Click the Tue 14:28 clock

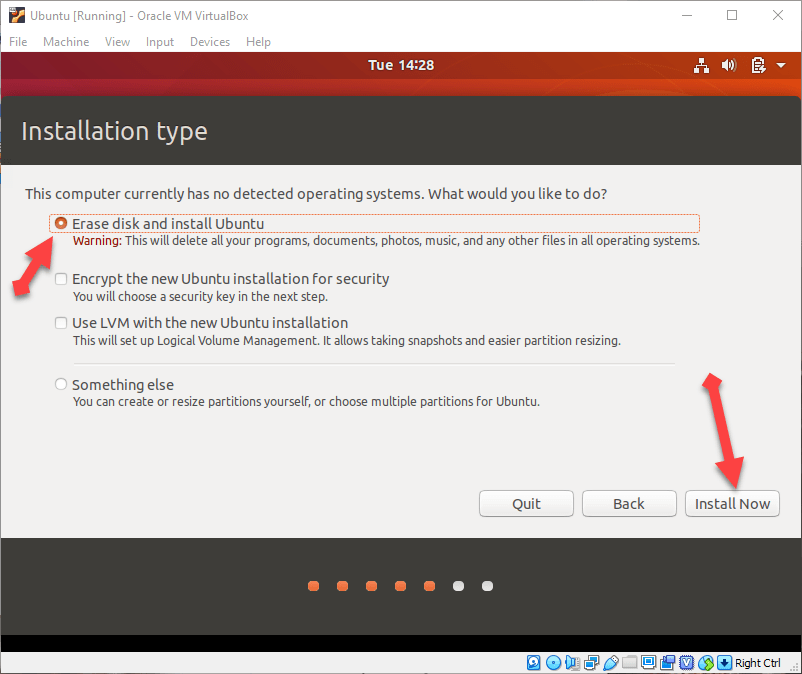(400, 66)
